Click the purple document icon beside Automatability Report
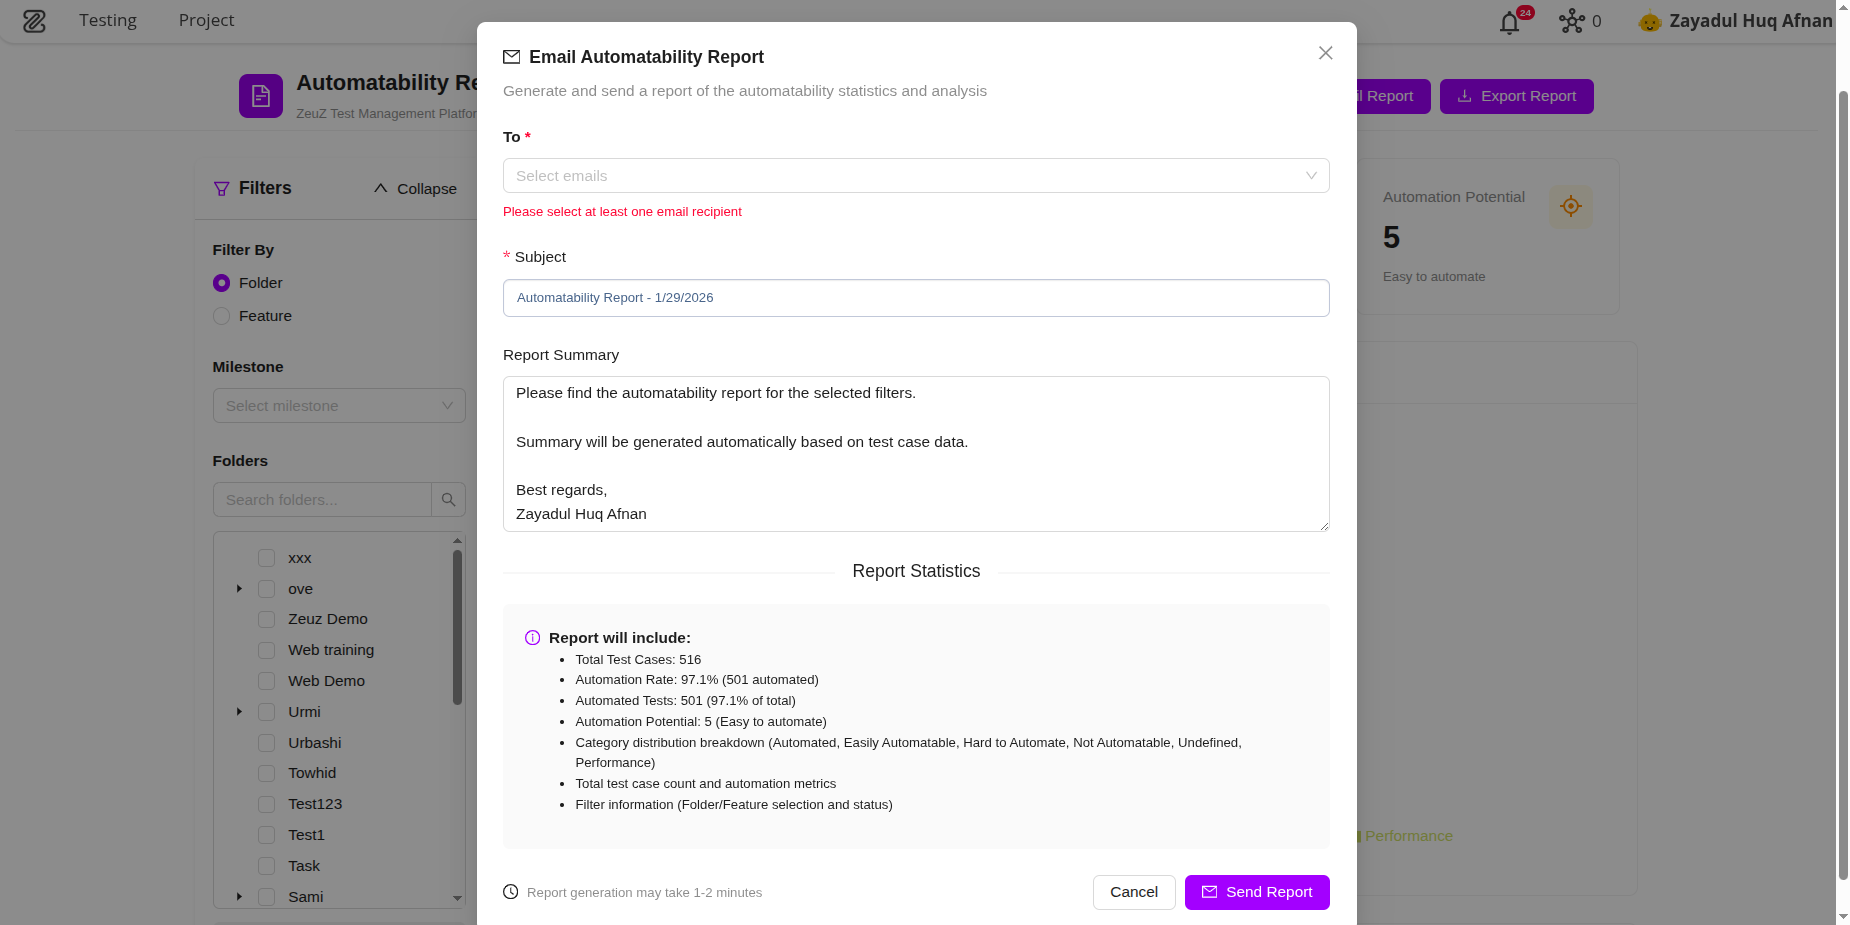1850x925 pixels. point(260,95)
